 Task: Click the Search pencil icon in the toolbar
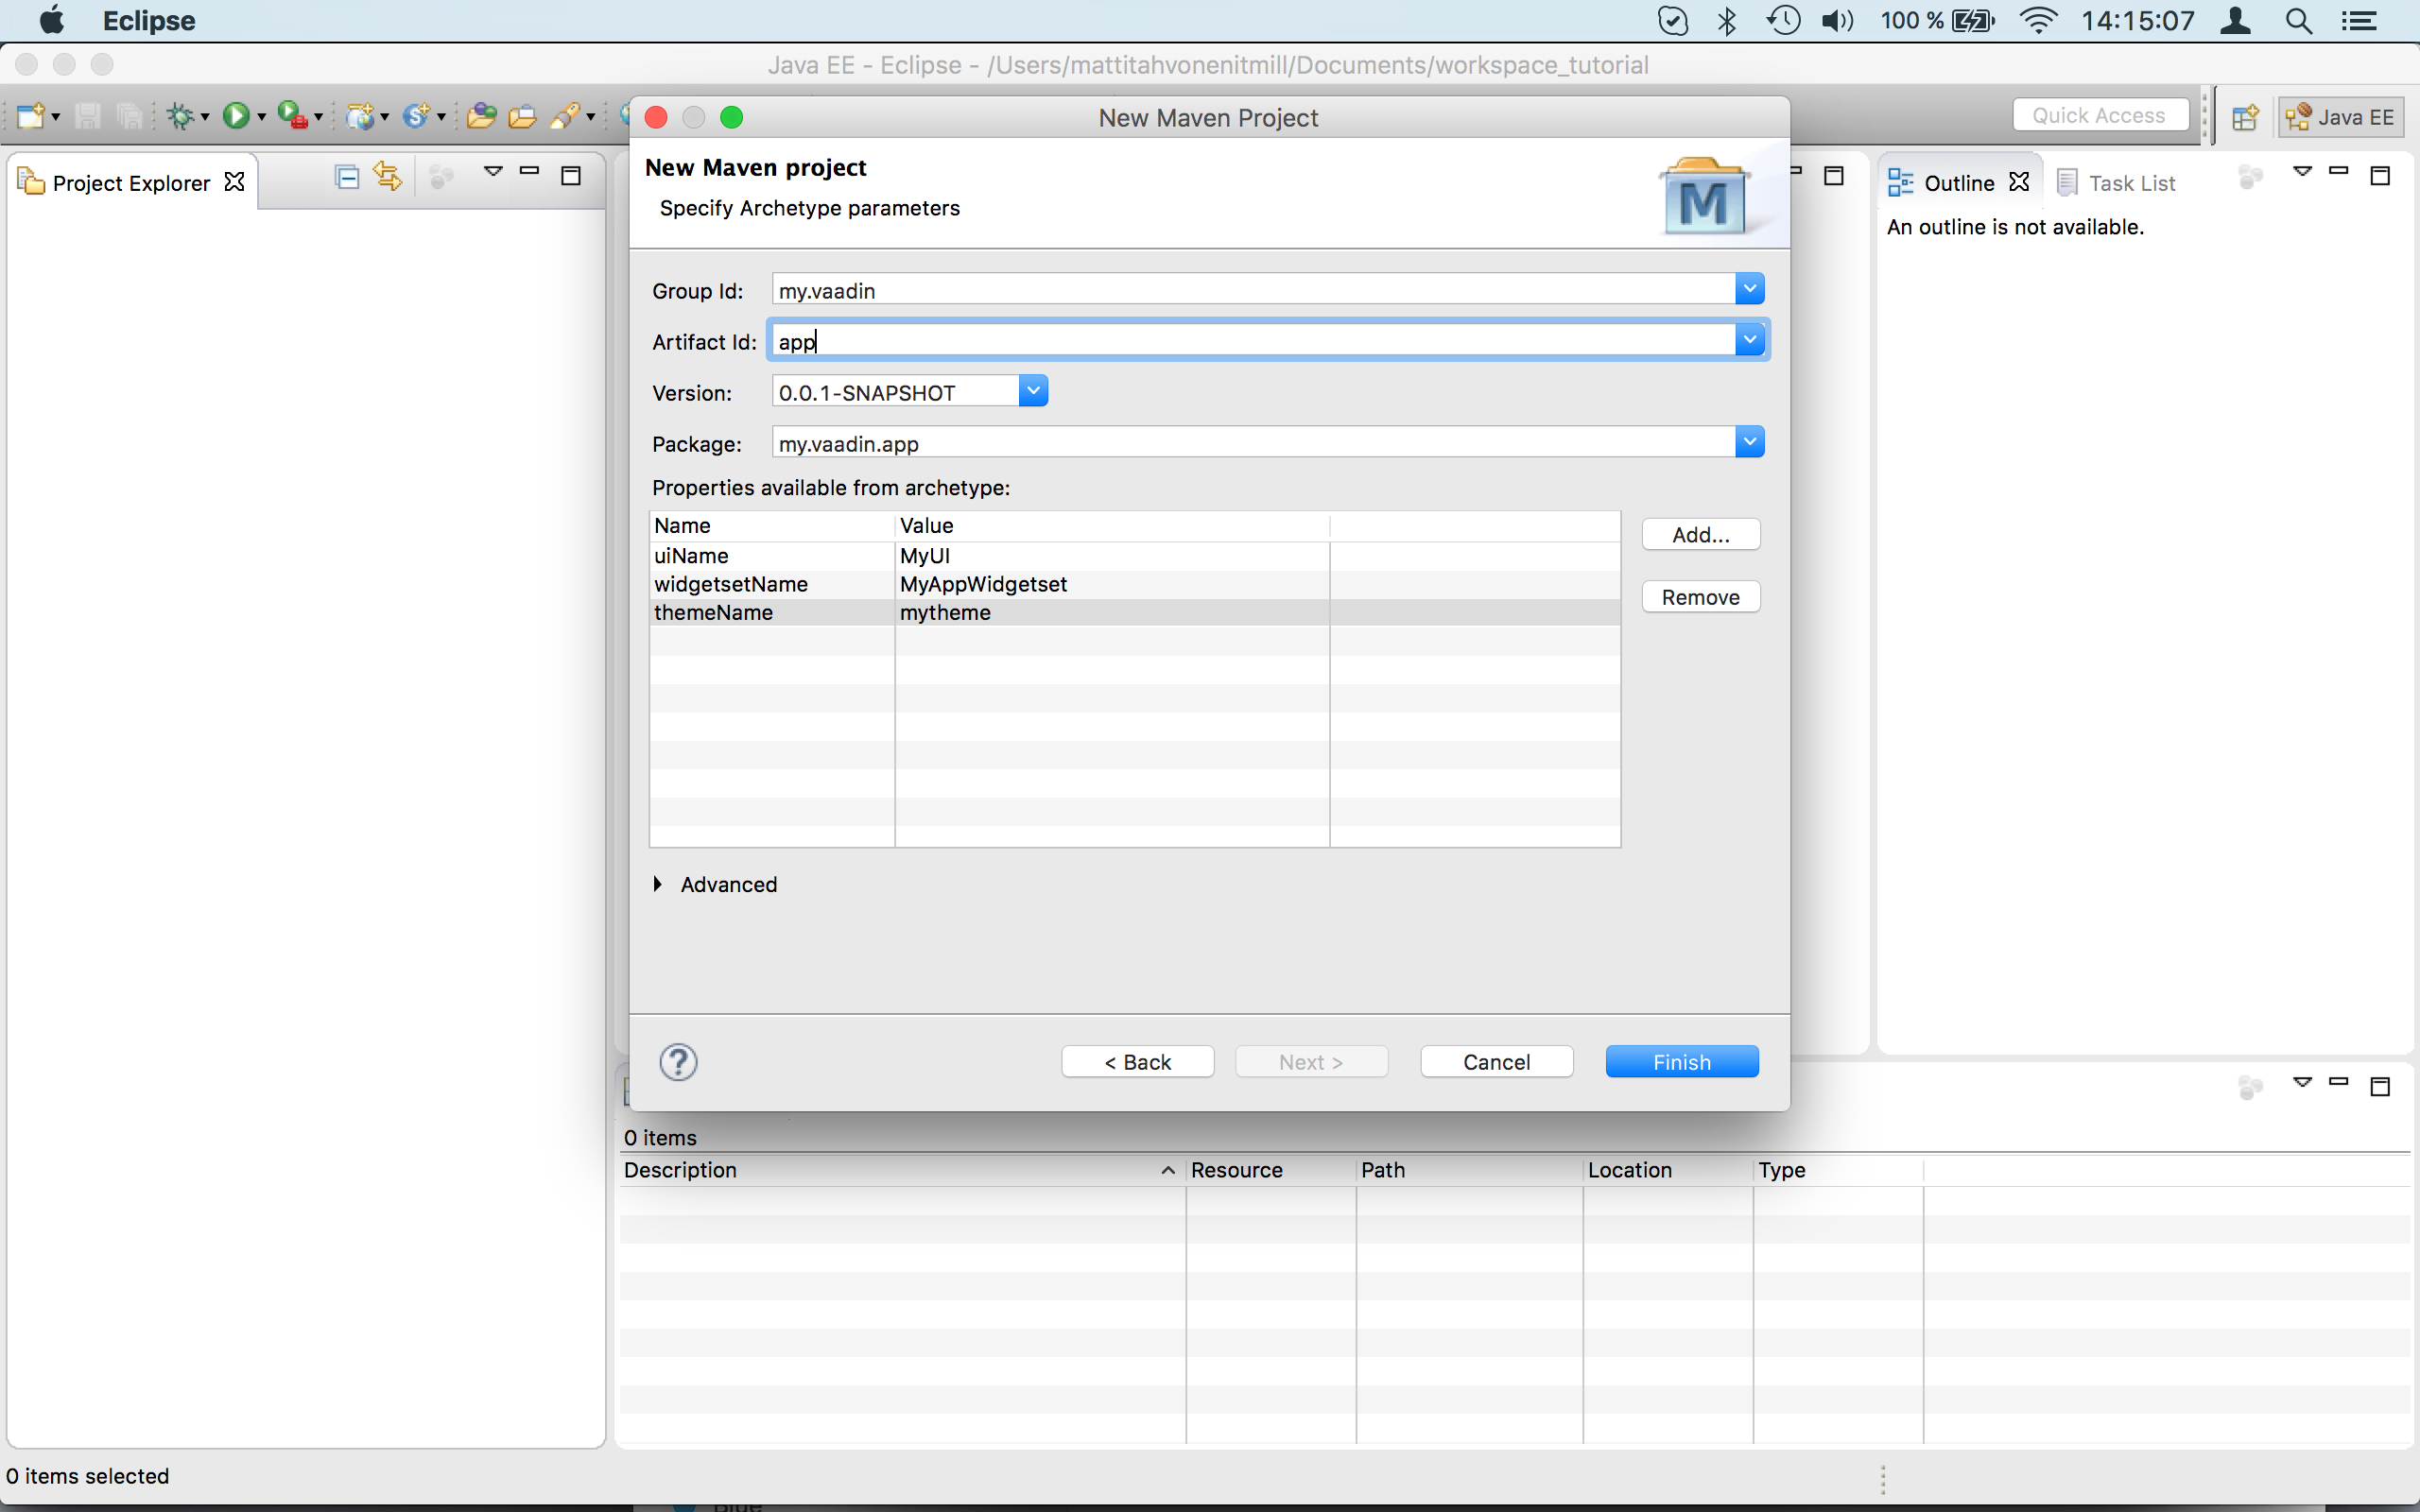[565, 116]
